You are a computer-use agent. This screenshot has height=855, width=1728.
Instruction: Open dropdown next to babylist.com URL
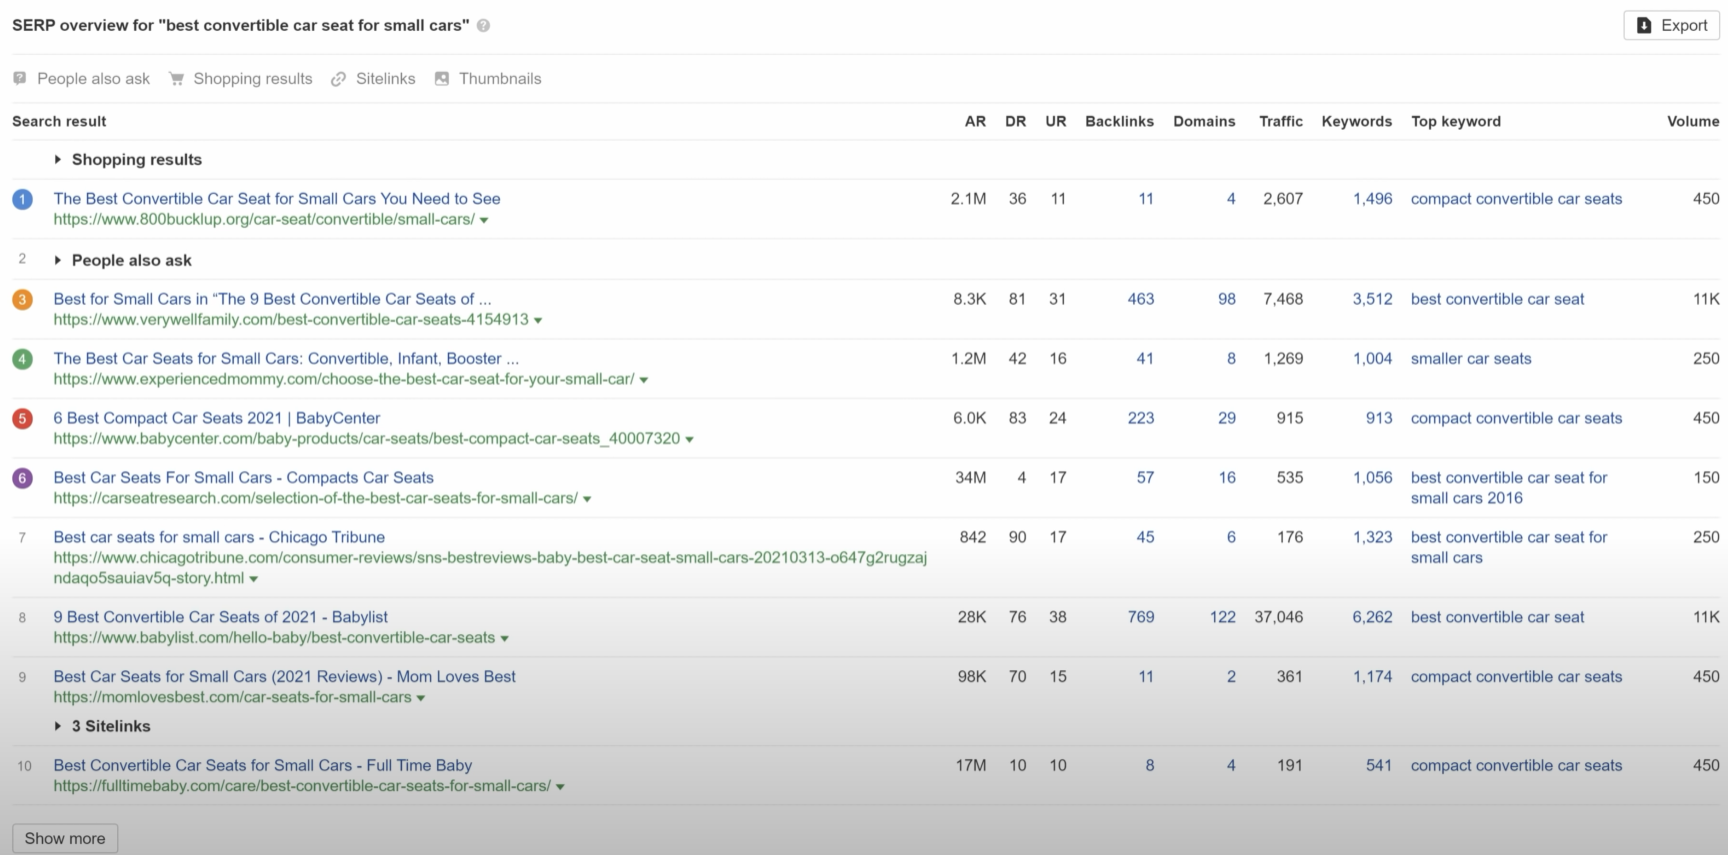505,638
